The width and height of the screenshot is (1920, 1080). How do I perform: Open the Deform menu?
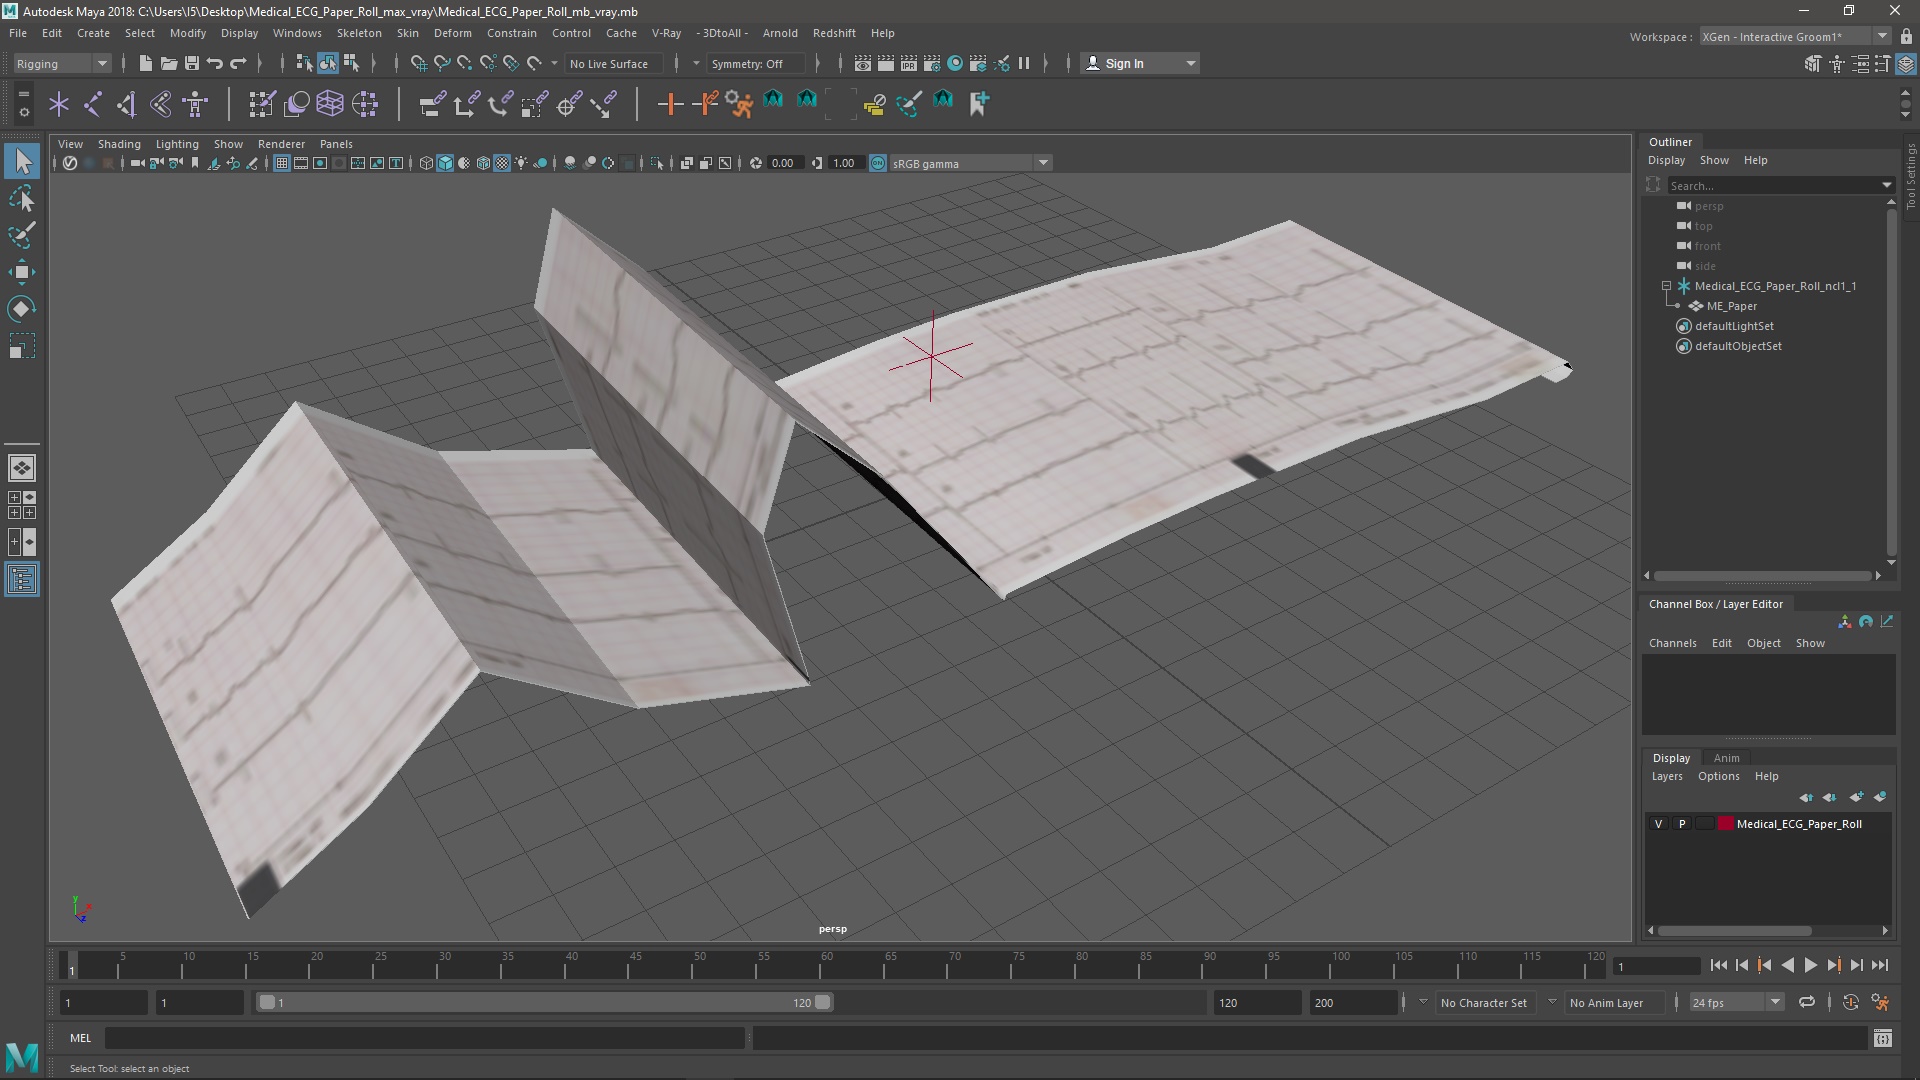click(x=452, y=33)
